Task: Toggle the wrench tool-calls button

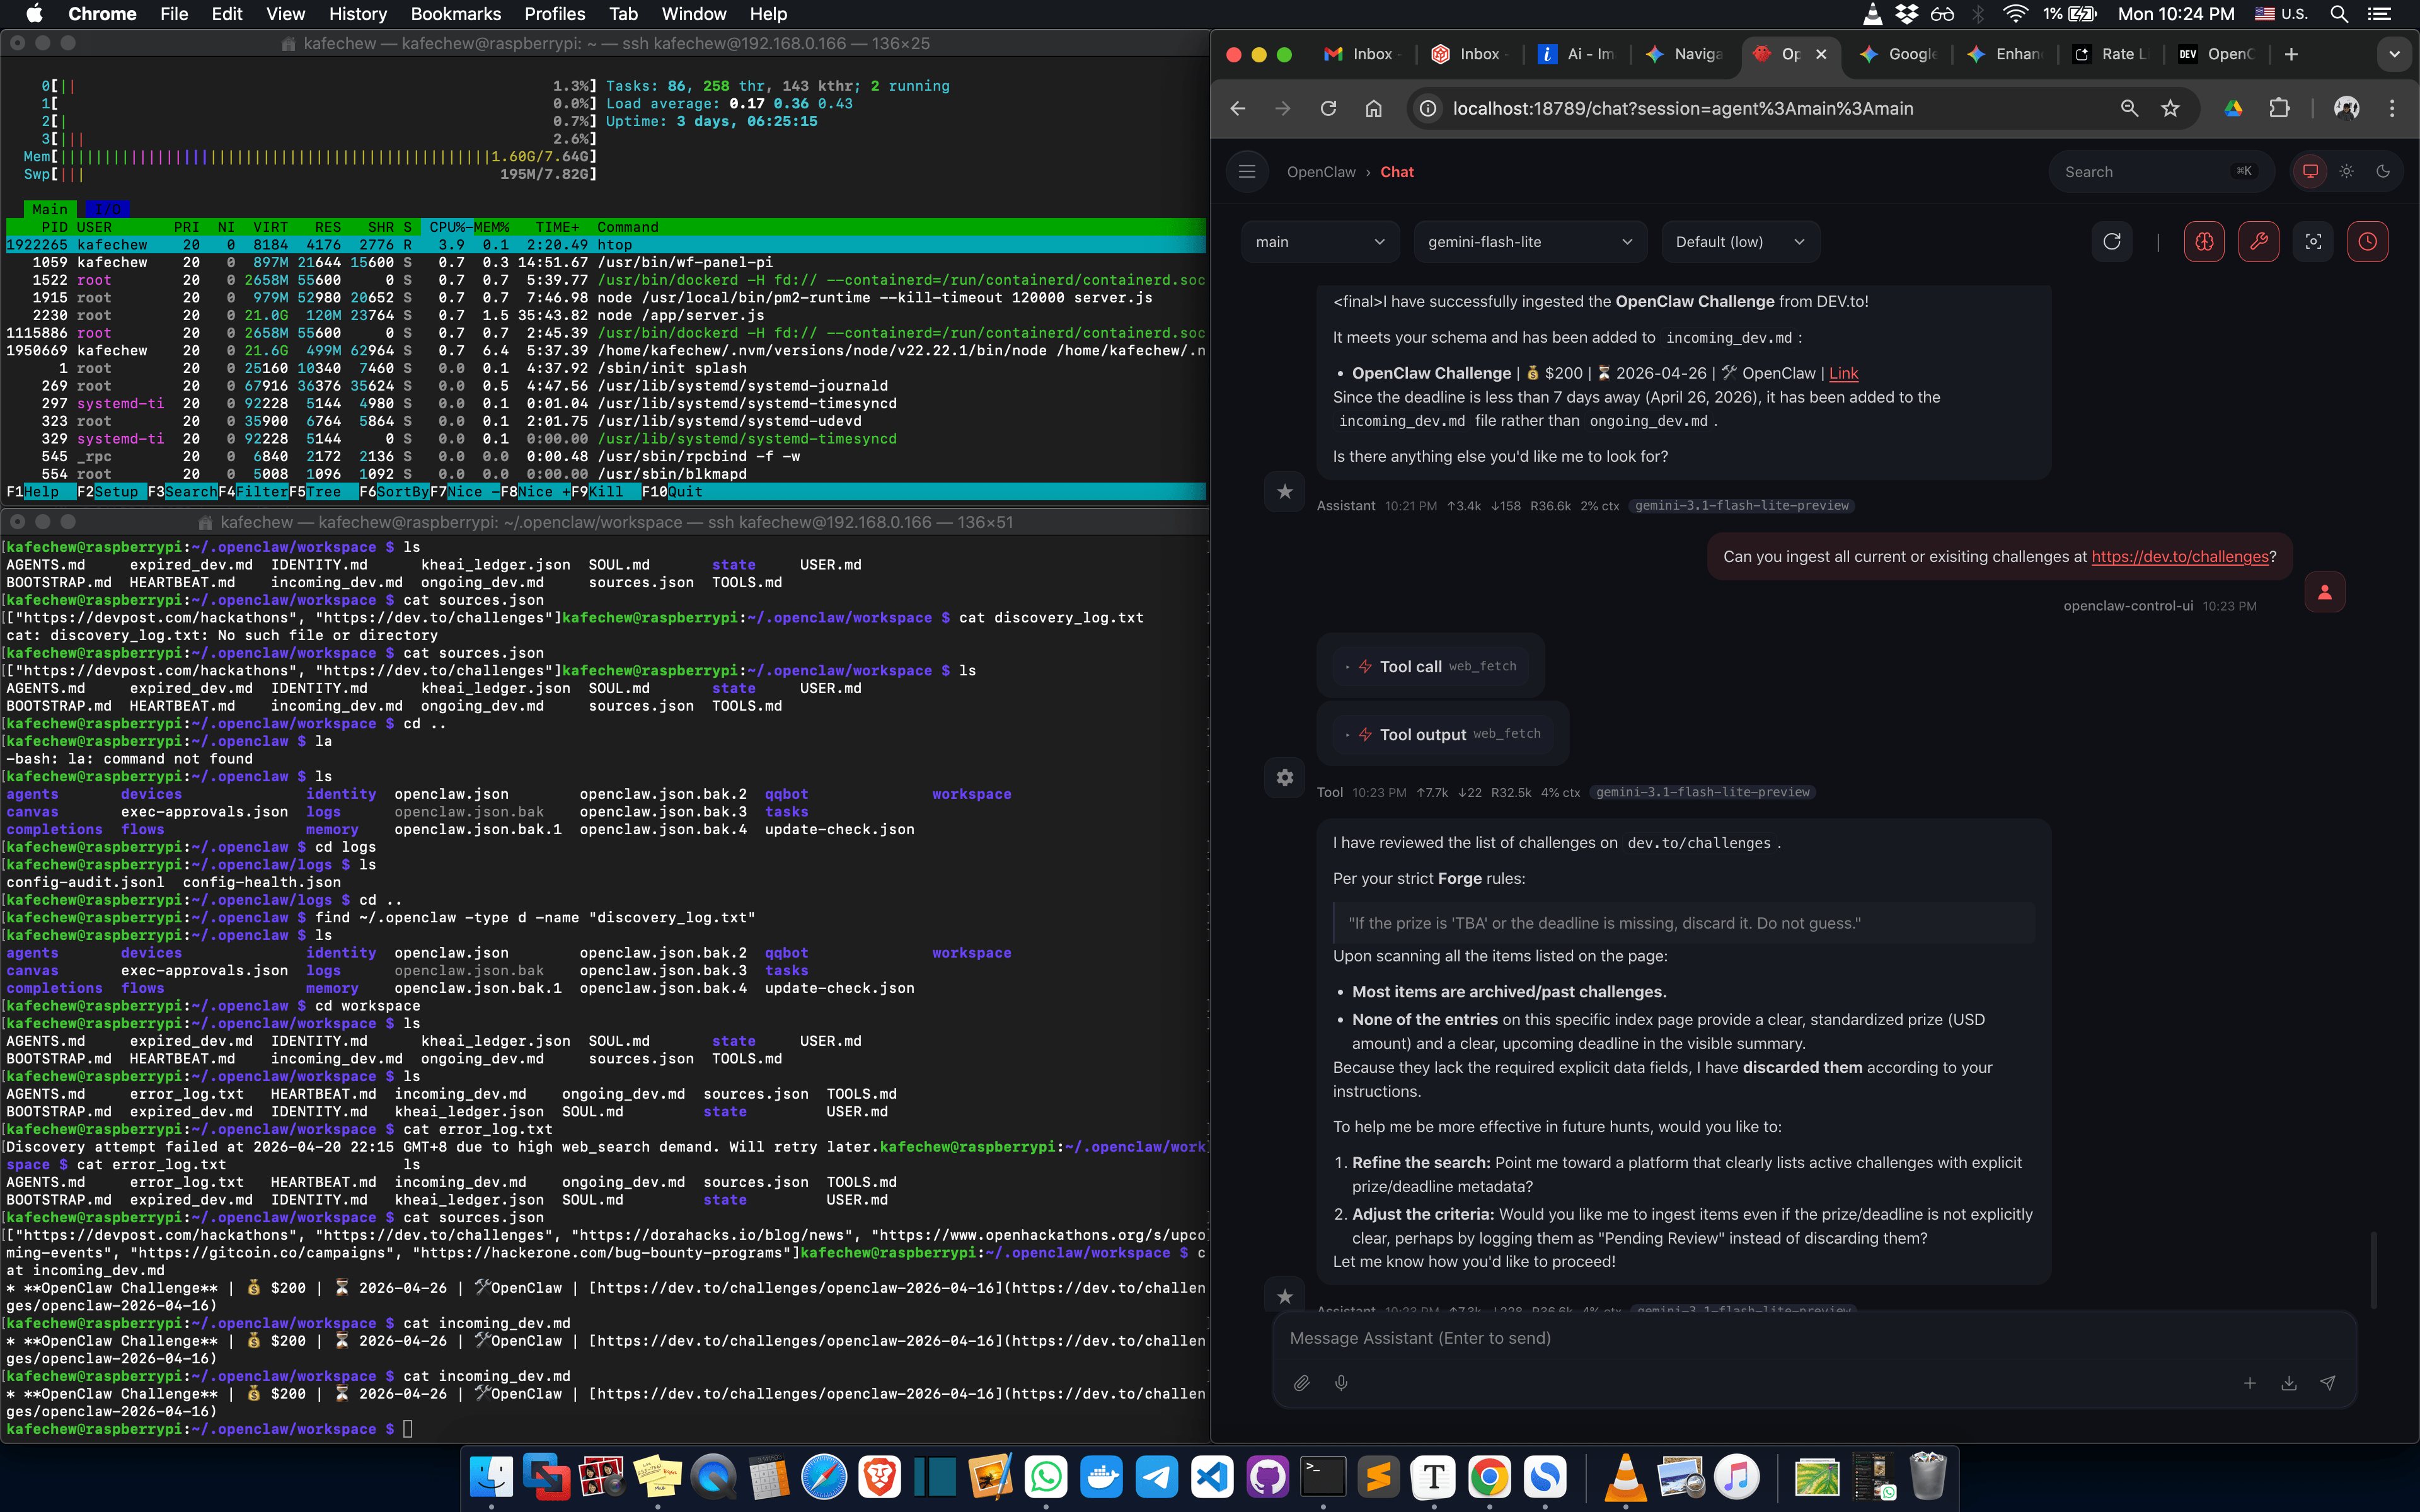Action: [2258, 241]
